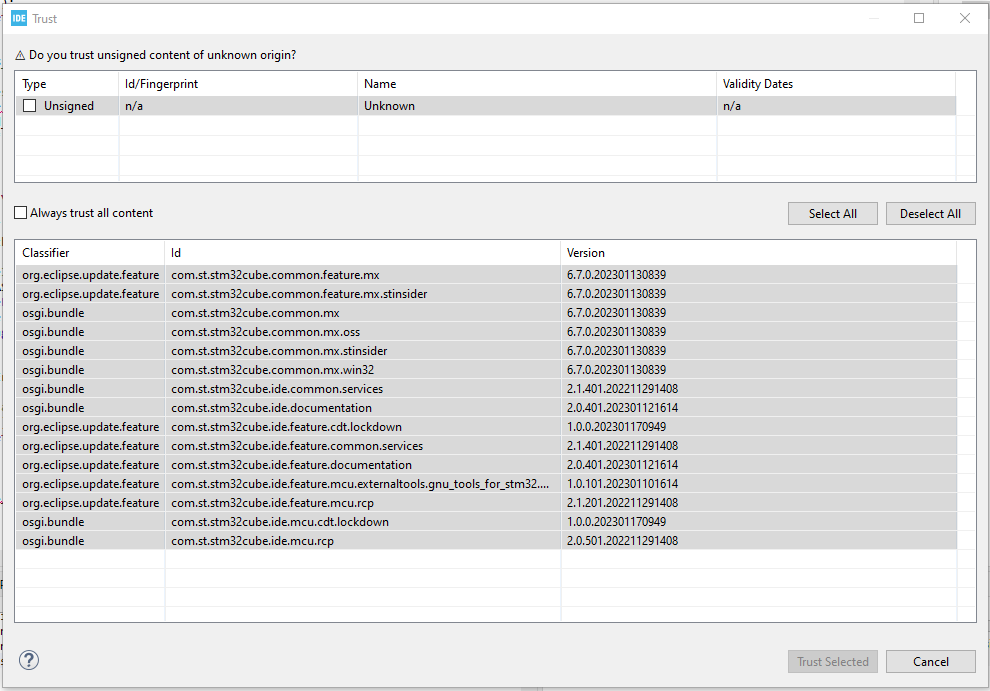Screen dimensions: 990x691
Task: Click the Deselect All button
Action: 931,213
